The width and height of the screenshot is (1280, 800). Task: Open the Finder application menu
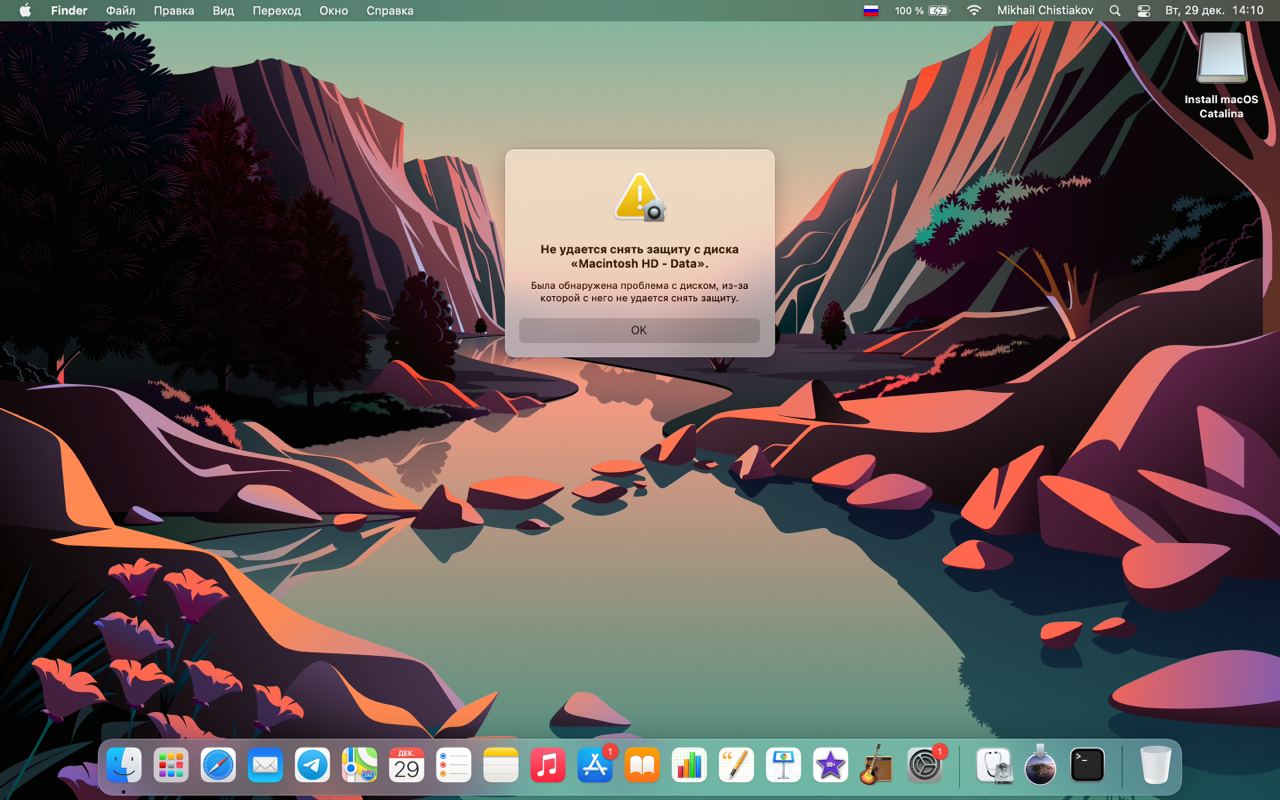coord(69,10)
